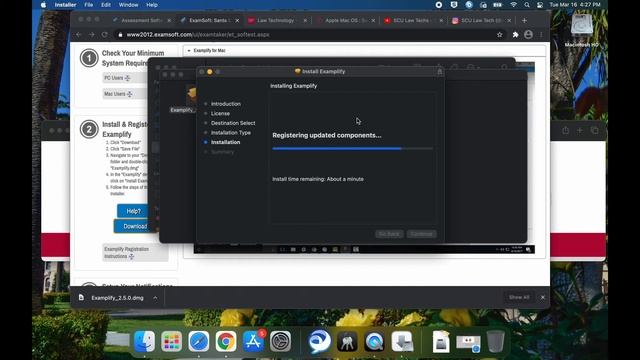640x360 pixels.
Task: Open the Installer app in the Dock
Action: (402, 341)
